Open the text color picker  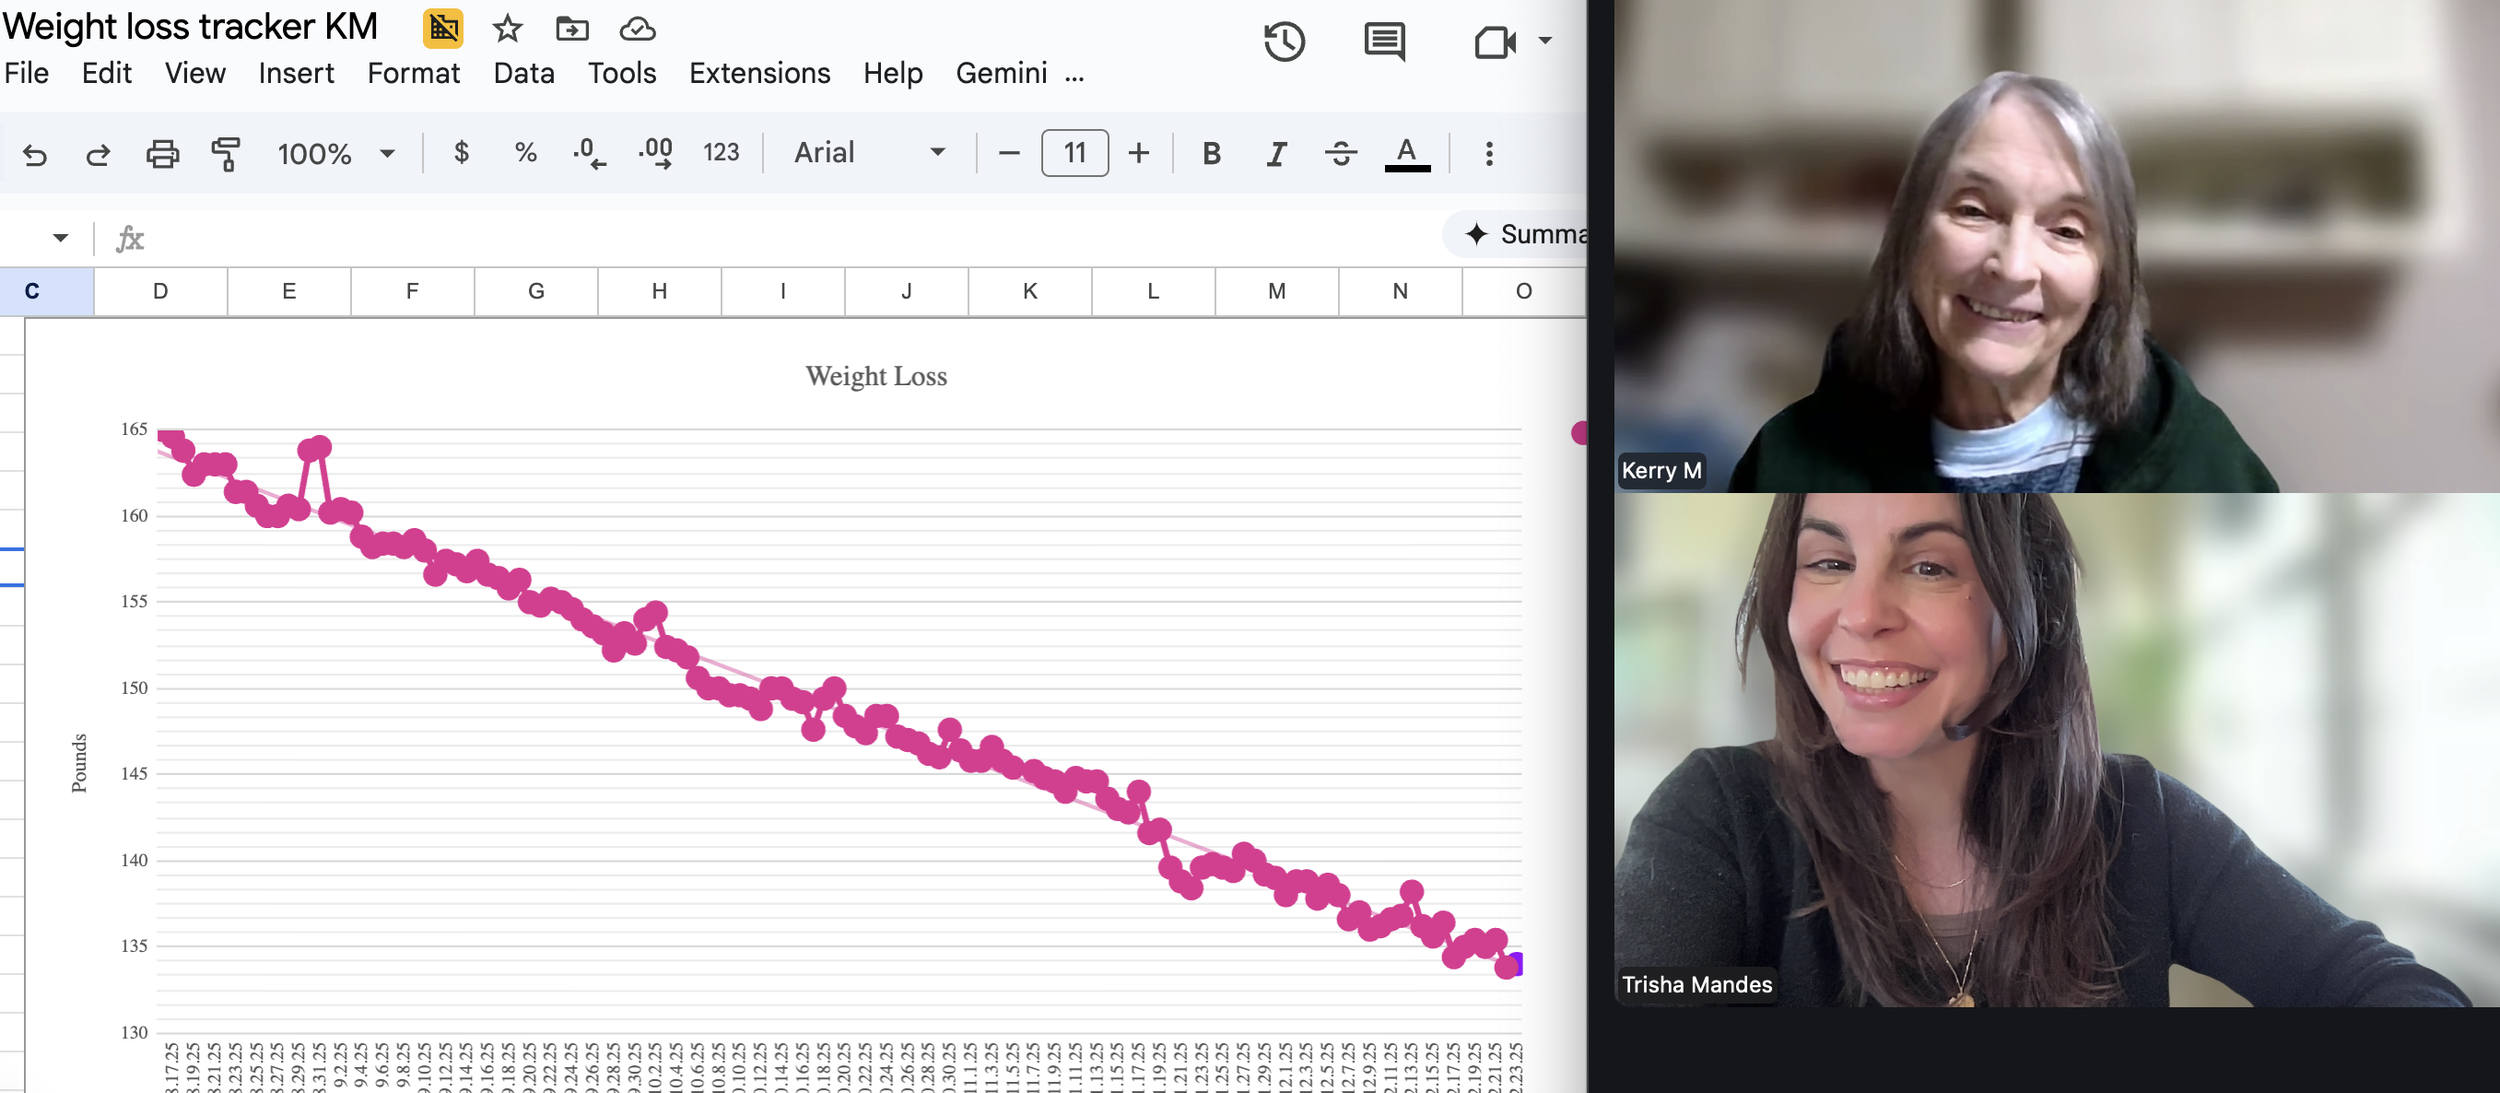click(x=1407, y=154)
